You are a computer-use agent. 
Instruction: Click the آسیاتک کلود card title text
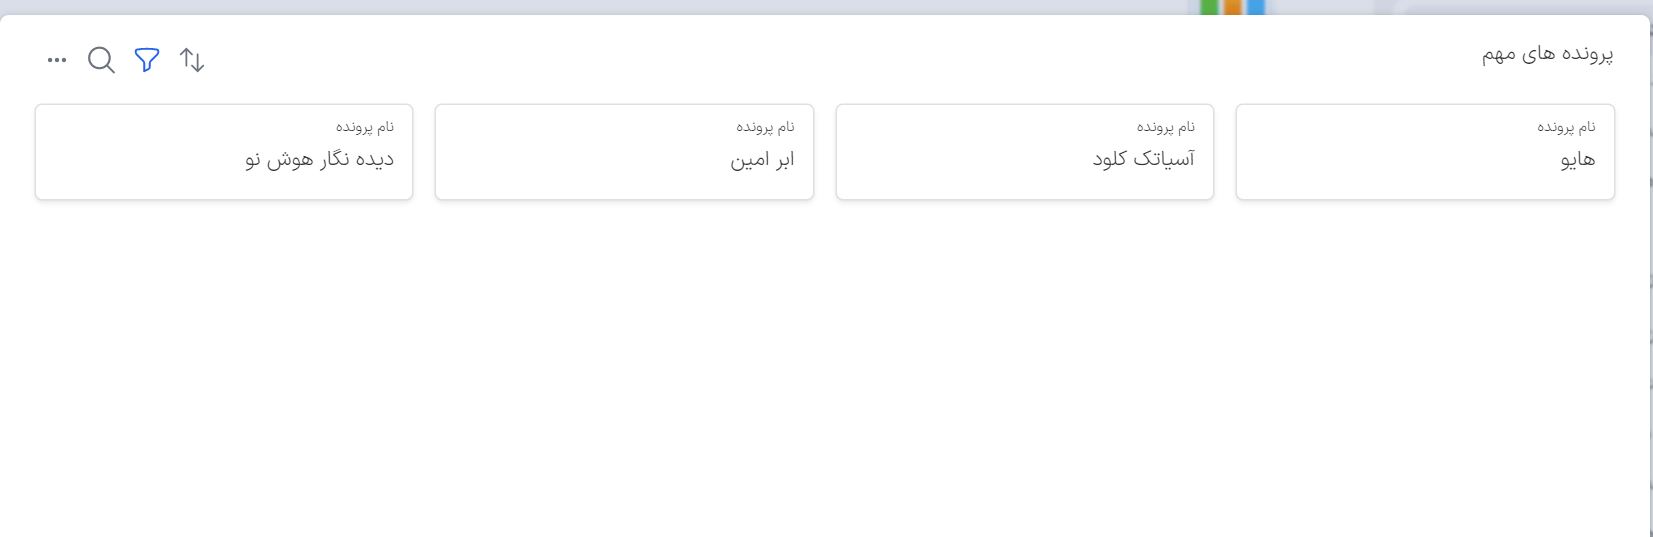pyautogui.click(x=1143, y=159)
